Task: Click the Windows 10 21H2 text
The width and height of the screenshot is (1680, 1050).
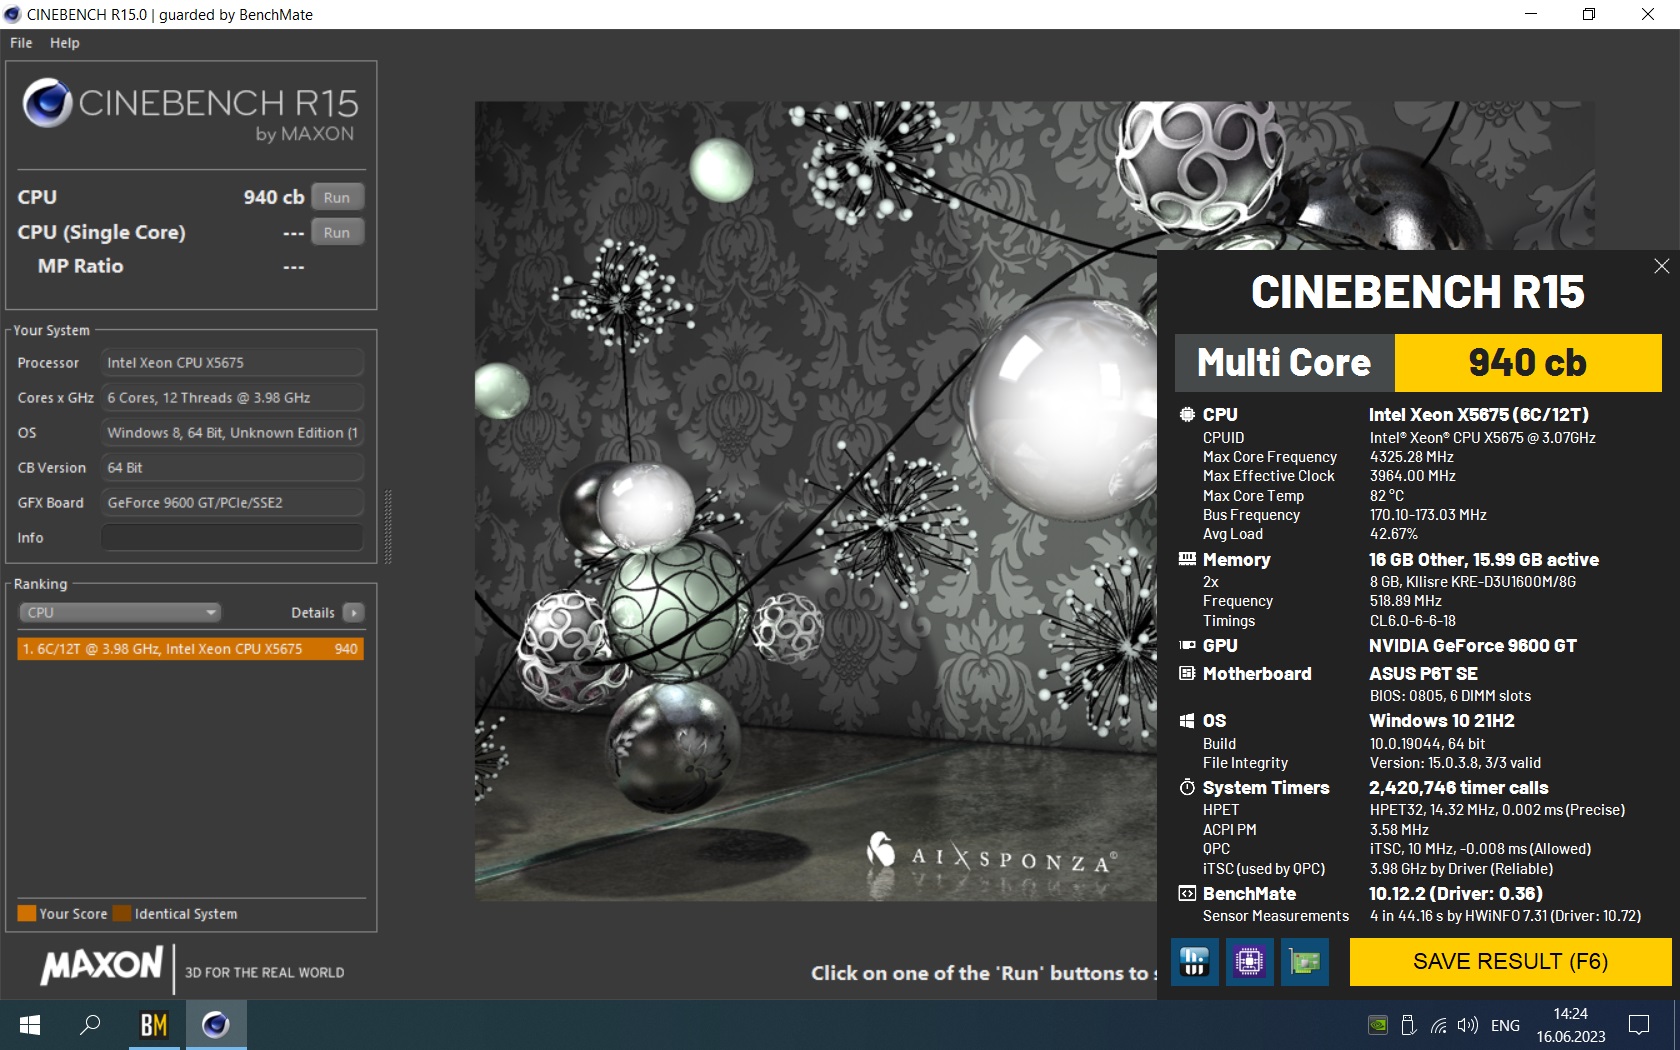Action: 1441,721
